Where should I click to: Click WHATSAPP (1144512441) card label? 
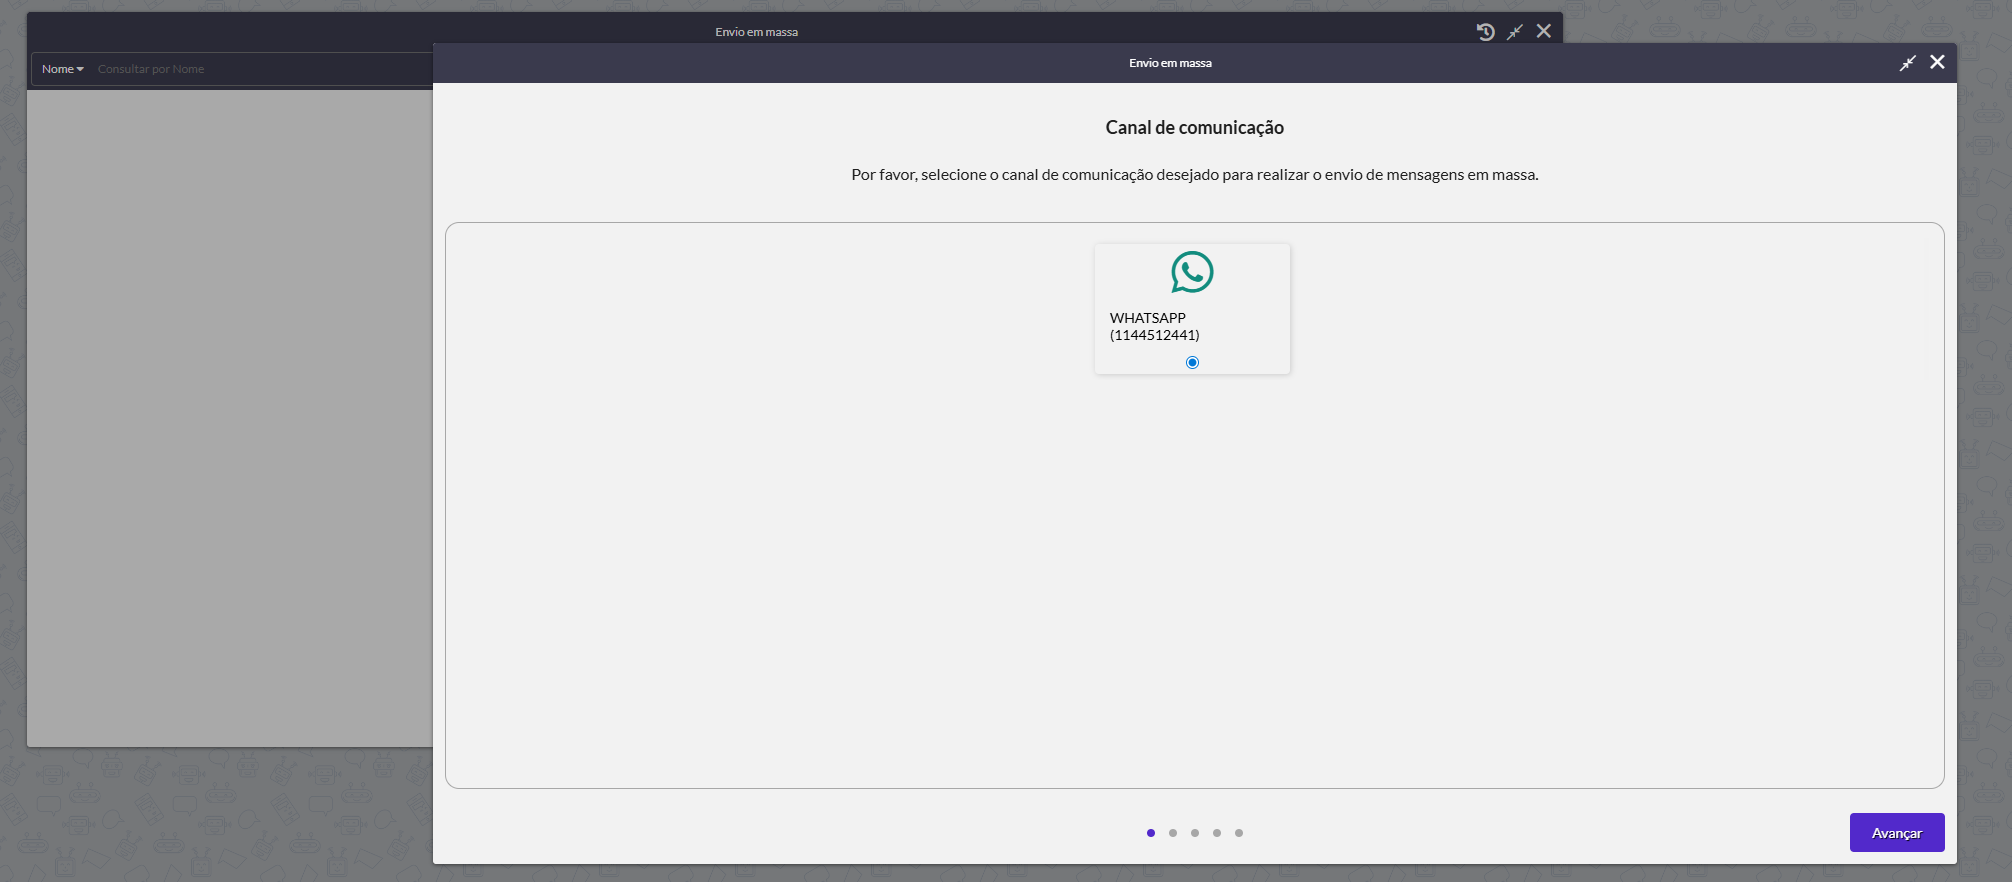click(1155, 326)
